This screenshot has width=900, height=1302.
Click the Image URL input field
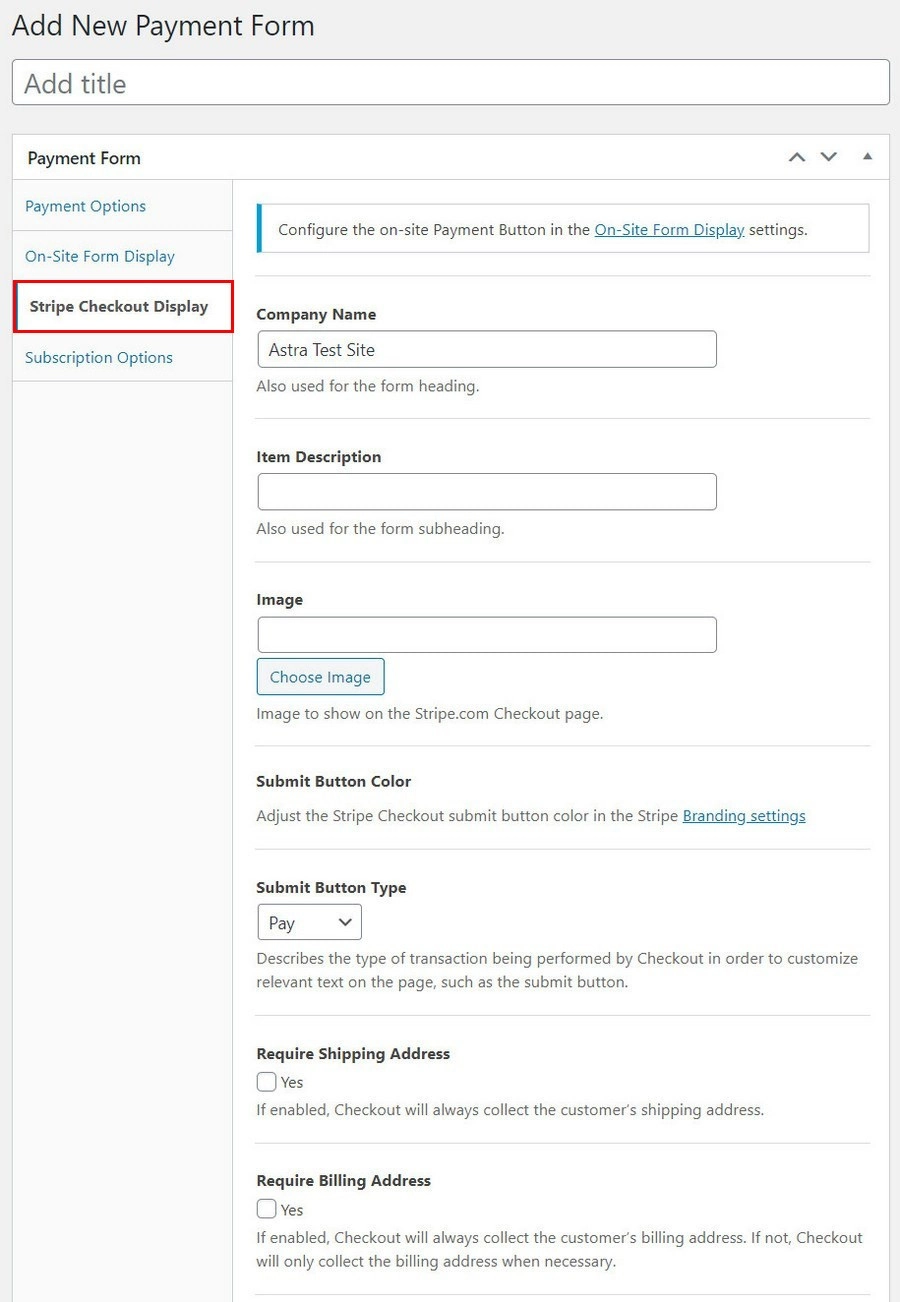pos(487,635)
